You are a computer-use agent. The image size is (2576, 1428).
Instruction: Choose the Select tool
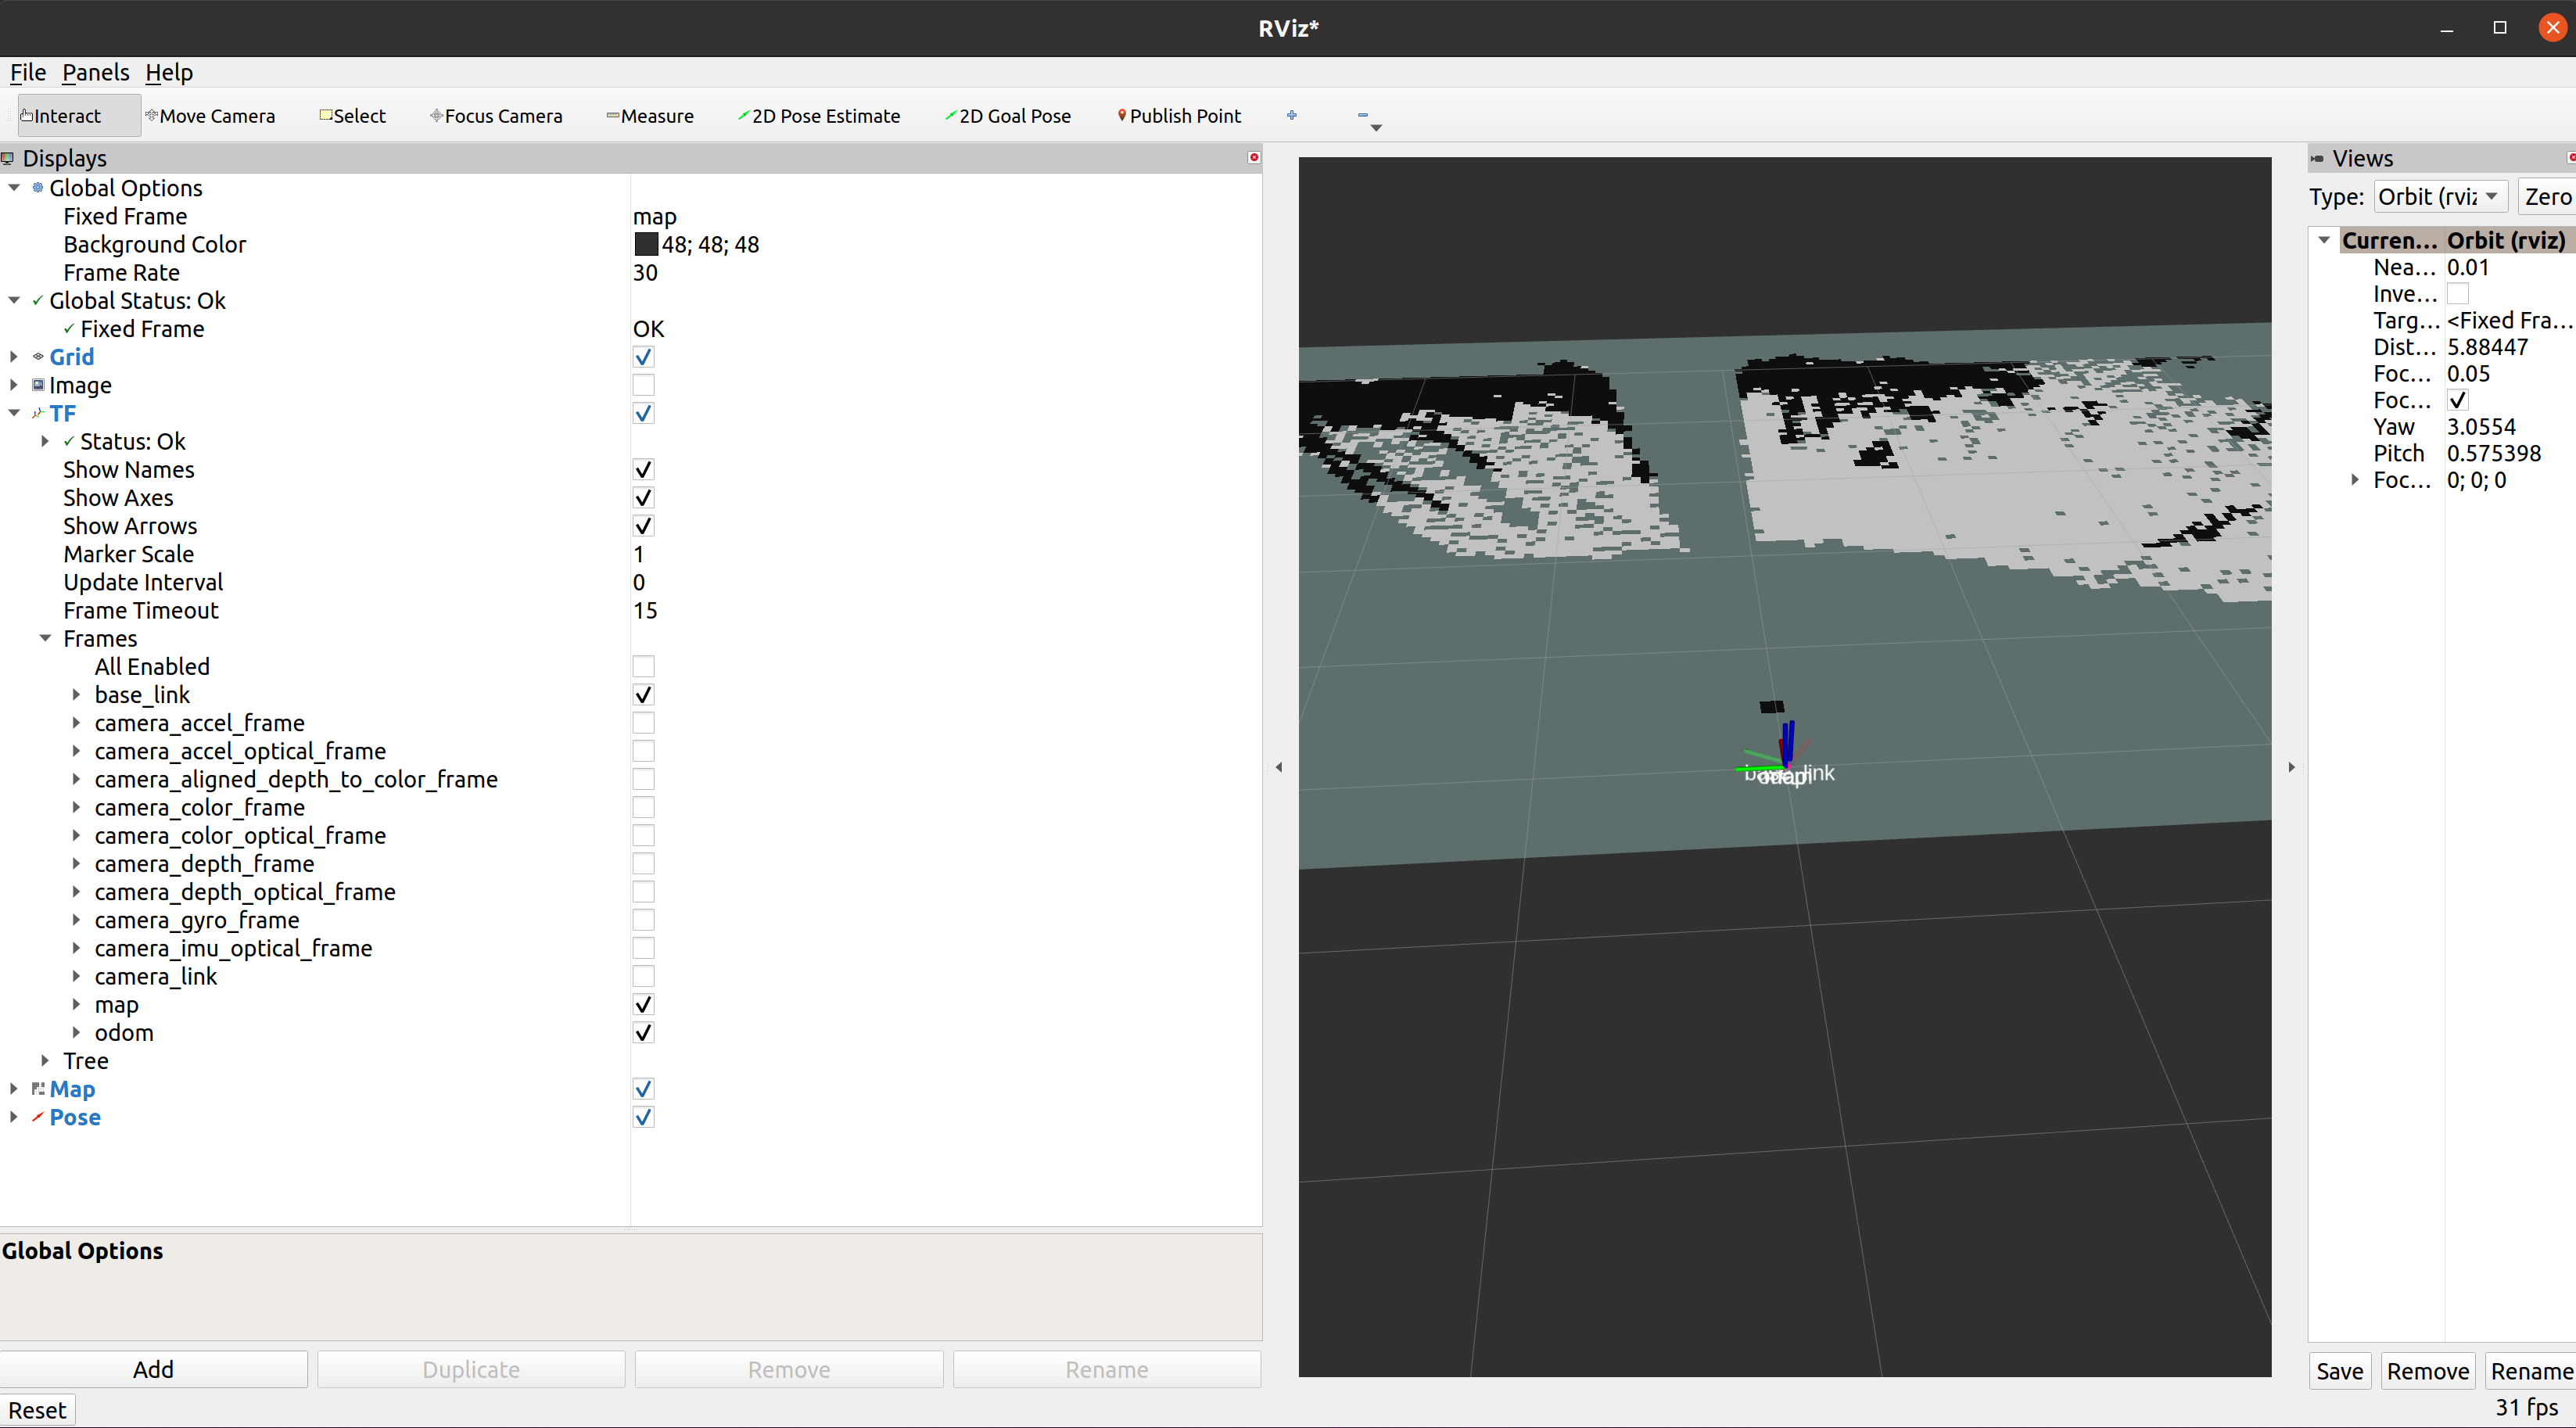pyautogui.click(x=352, y=115)
